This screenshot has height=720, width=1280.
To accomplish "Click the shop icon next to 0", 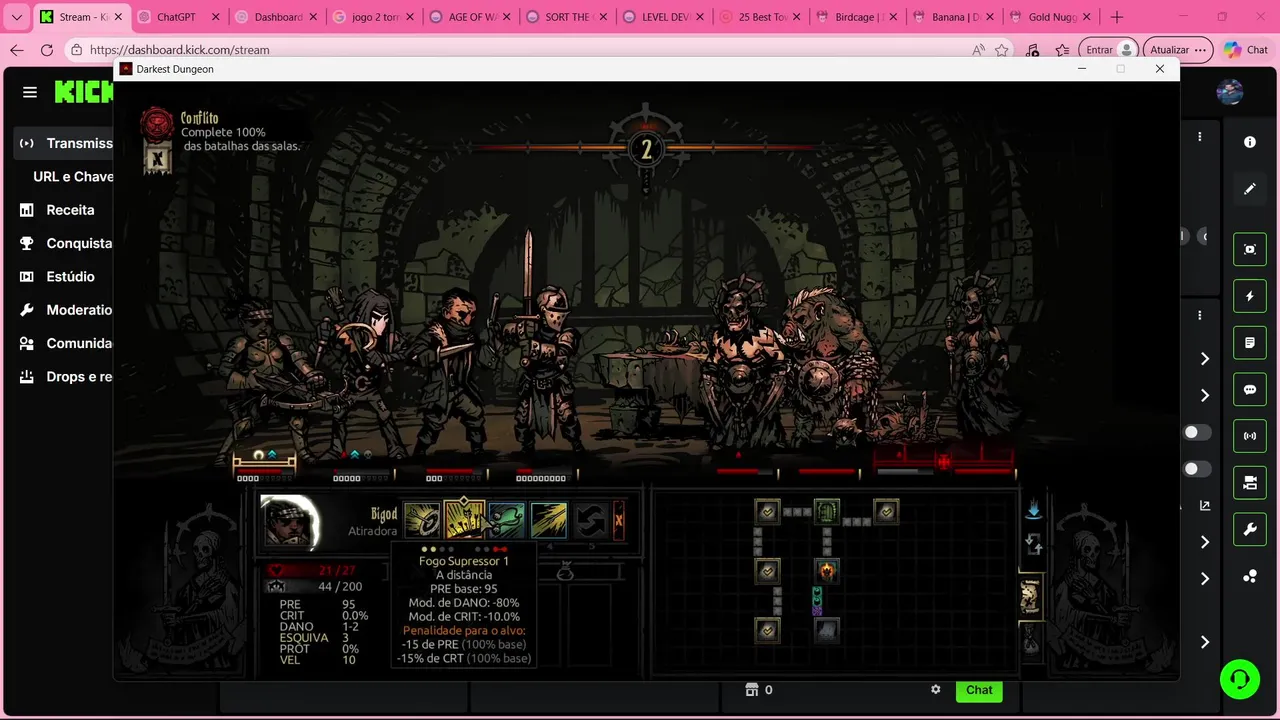I will pos(752,690).
